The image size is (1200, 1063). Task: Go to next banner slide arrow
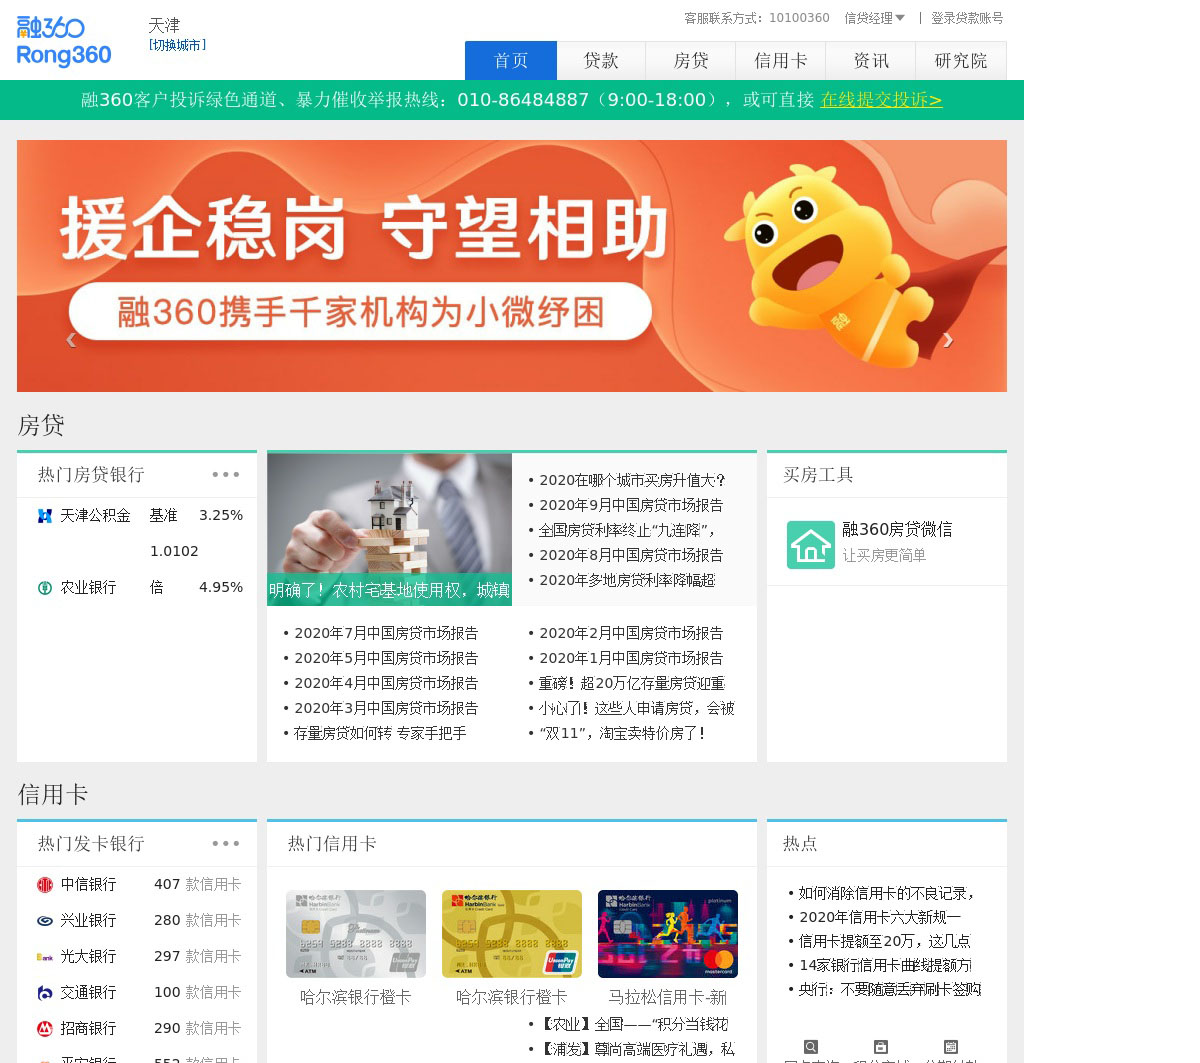[x=947, y=340]
